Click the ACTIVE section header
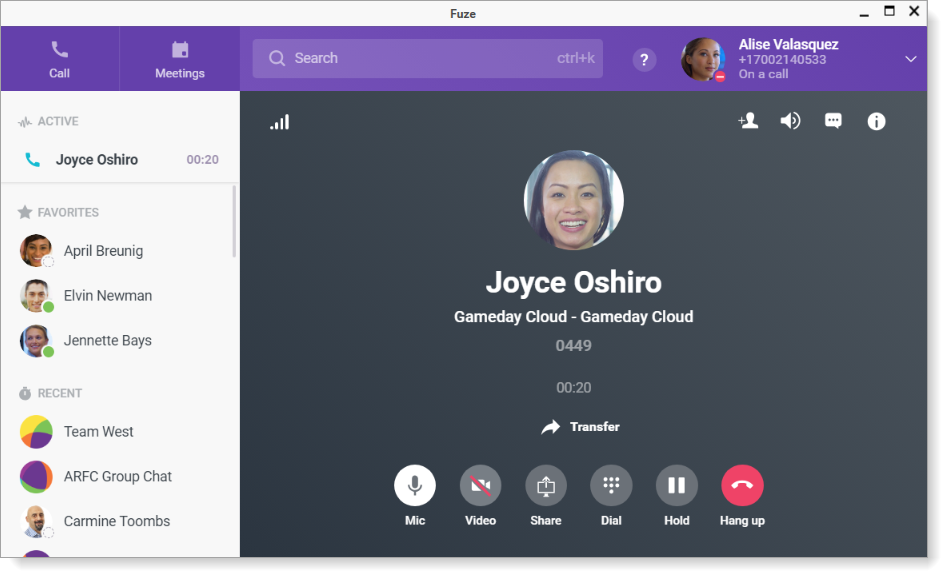Image resolution: width=950 pixels, height=580 pixels. (48, 121)
